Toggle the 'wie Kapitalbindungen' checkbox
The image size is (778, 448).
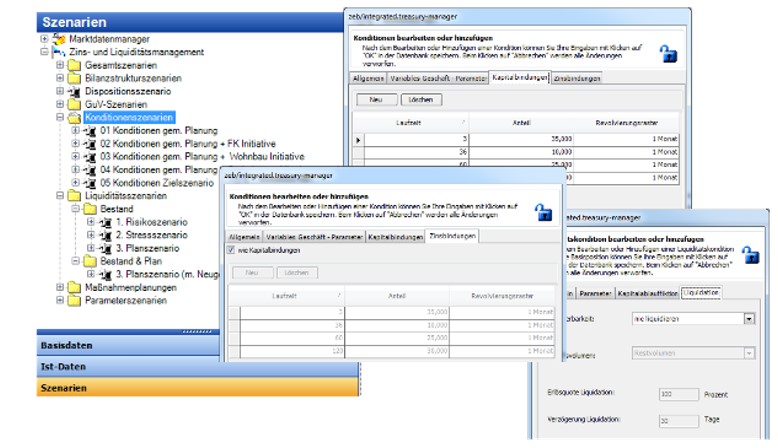231,250
